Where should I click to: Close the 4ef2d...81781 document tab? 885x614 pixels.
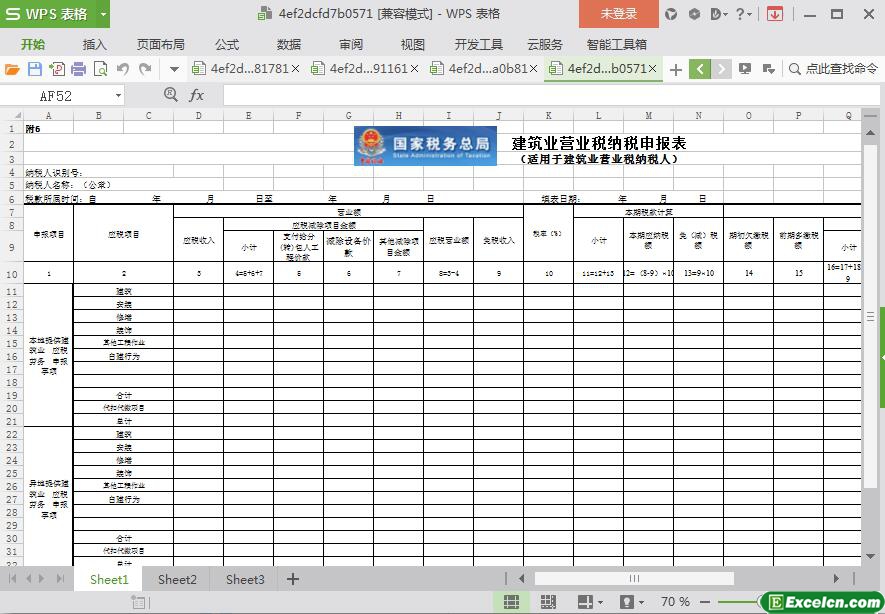[295, 69]
